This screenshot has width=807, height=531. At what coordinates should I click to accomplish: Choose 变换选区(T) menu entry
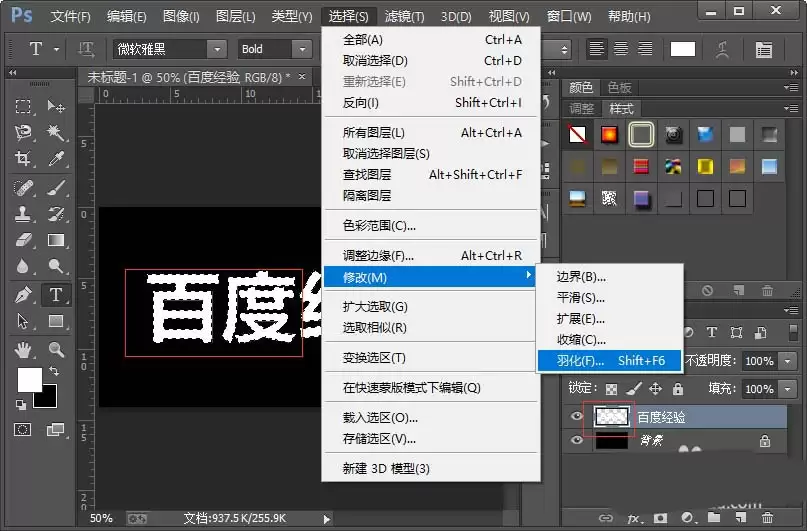click(x=430, y=358)
